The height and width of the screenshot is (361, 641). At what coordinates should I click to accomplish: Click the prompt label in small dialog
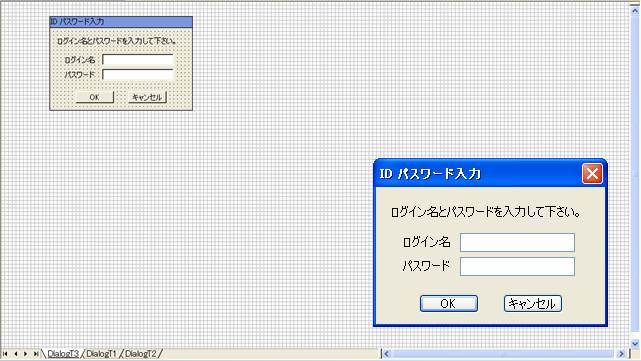117,41
